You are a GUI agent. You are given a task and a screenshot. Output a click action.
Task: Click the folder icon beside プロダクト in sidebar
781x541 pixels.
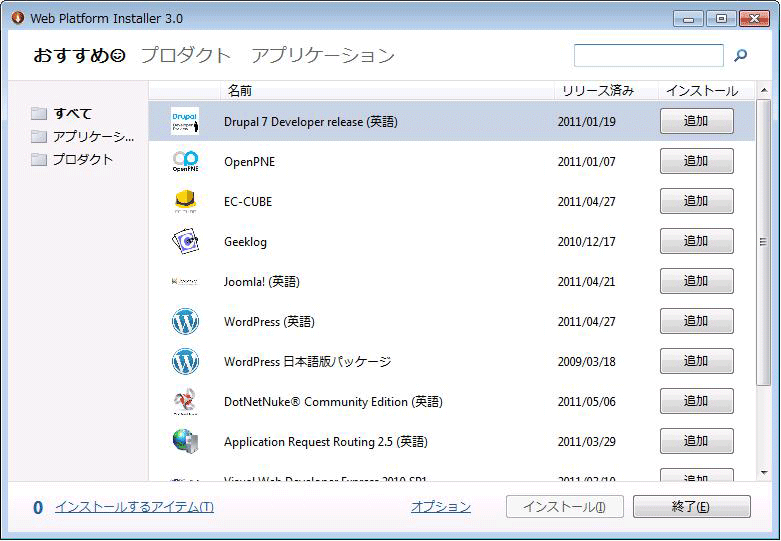(39, 159)
